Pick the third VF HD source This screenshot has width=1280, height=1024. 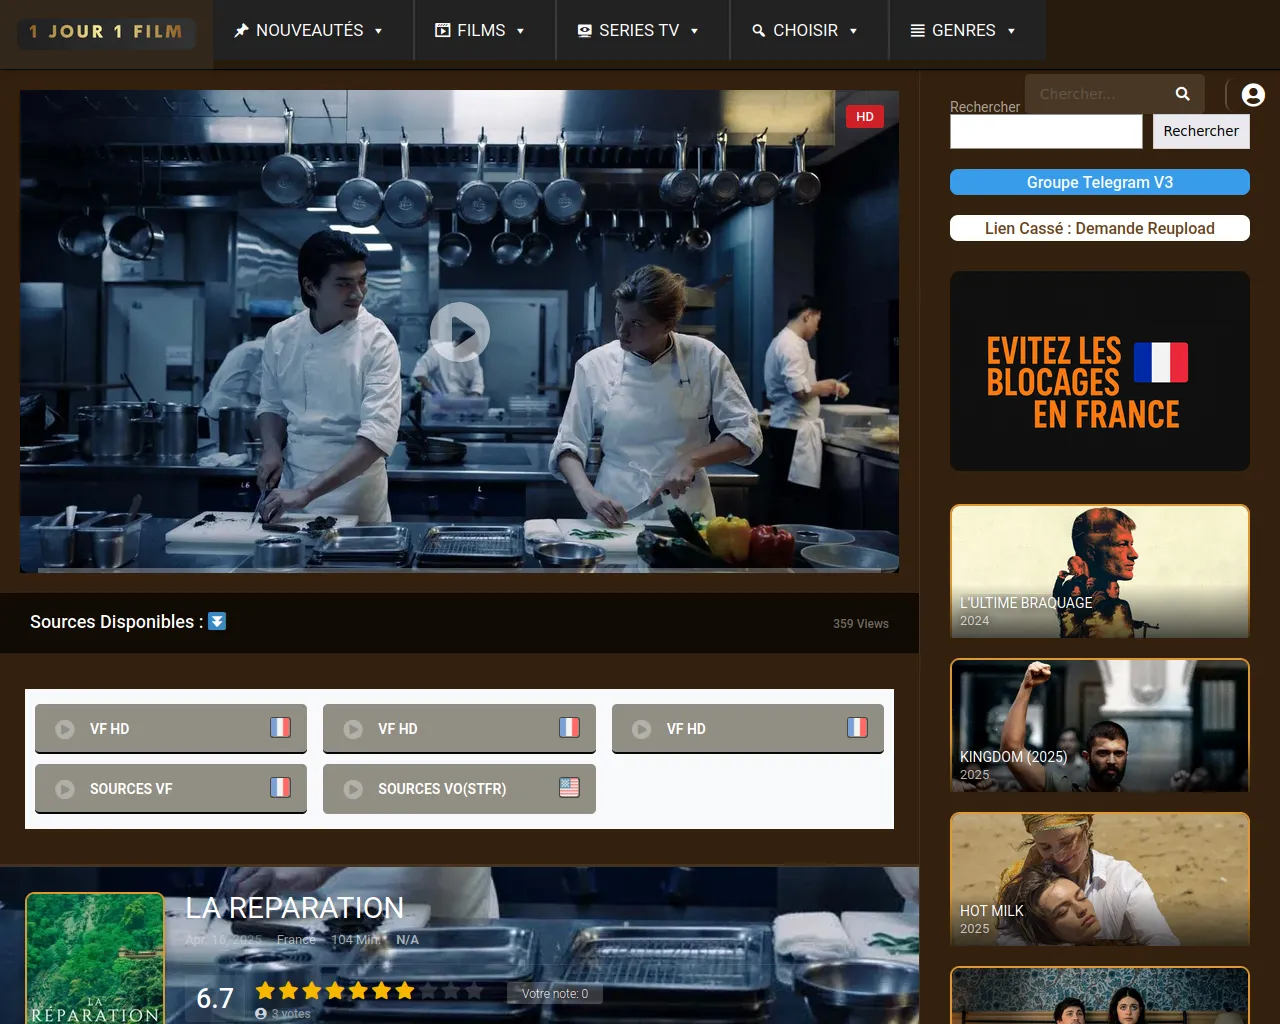(747, 729)
